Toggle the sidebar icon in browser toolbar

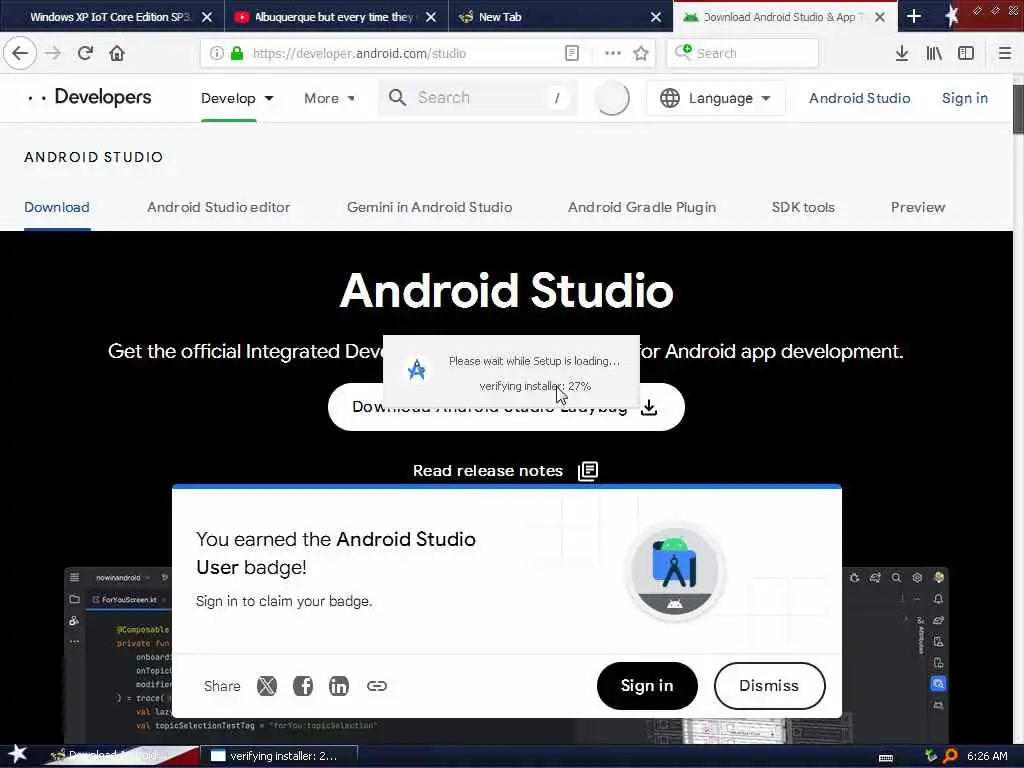click(x=966, y=53)
